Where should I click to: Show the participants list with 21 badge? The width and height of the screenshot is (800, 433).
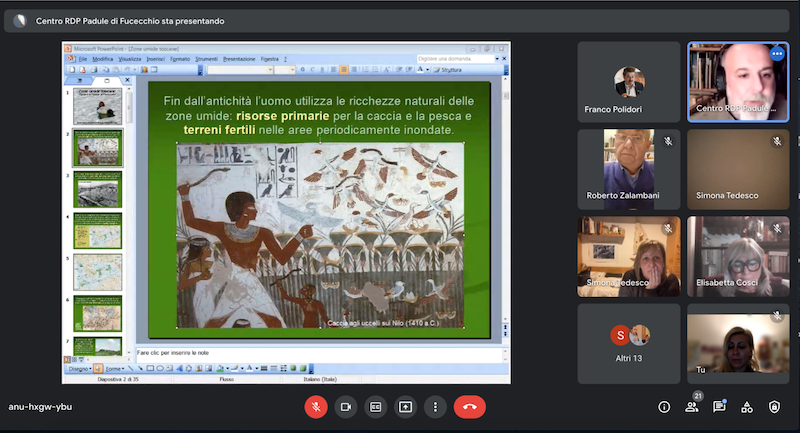(x=691, y=407)
